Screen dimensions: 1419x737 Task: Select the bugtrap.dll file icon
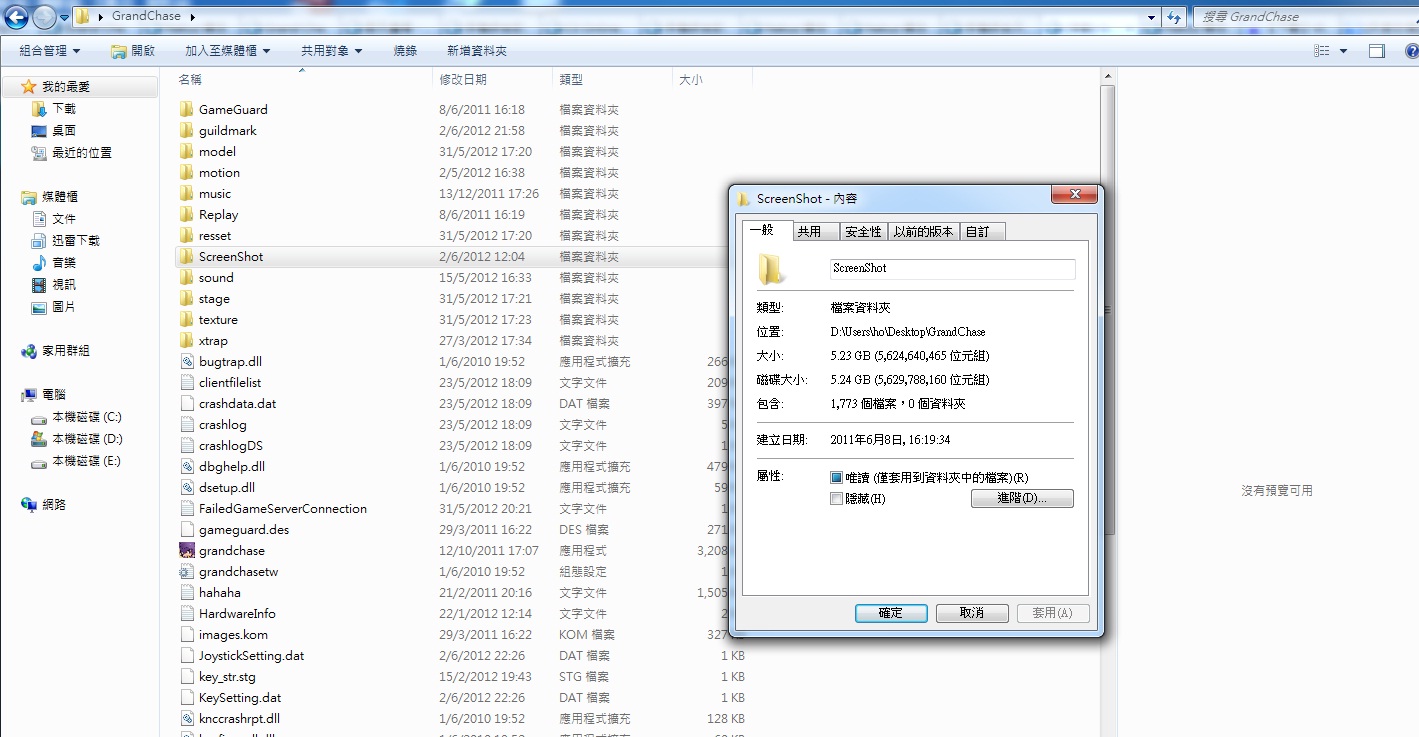187,362
